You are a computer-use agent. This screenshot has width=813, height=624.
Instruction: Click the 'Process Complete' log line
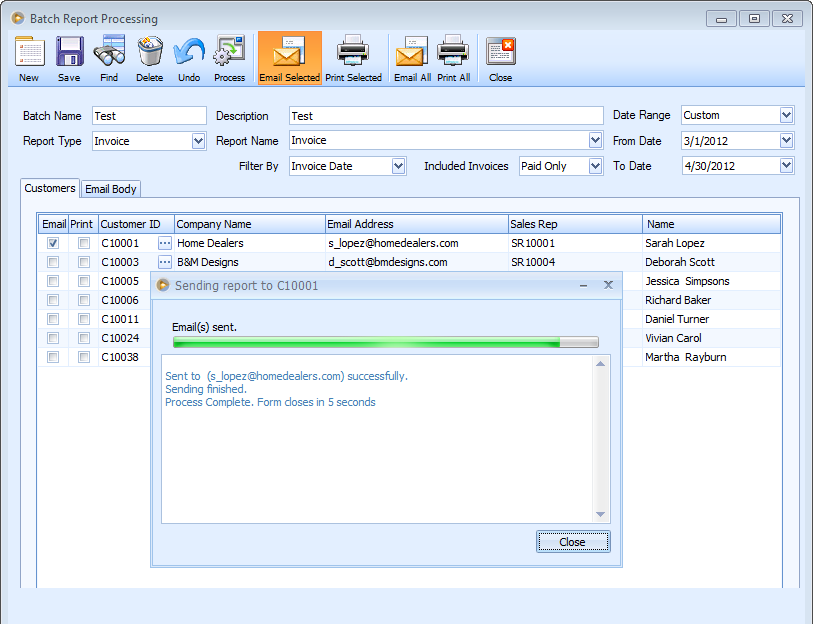point(270,402)
